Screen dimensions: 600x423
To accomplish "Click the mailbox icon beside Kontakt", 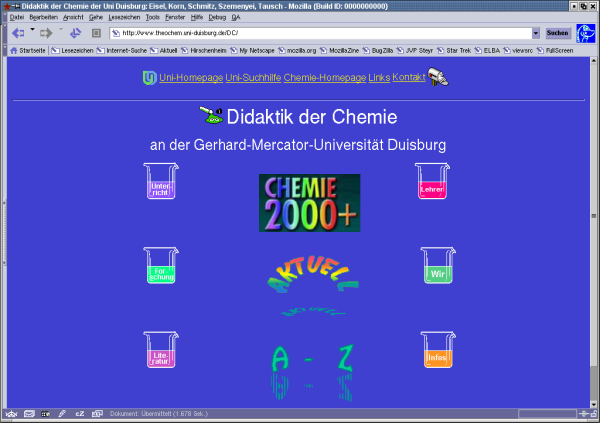I will [x=438, y=77].
